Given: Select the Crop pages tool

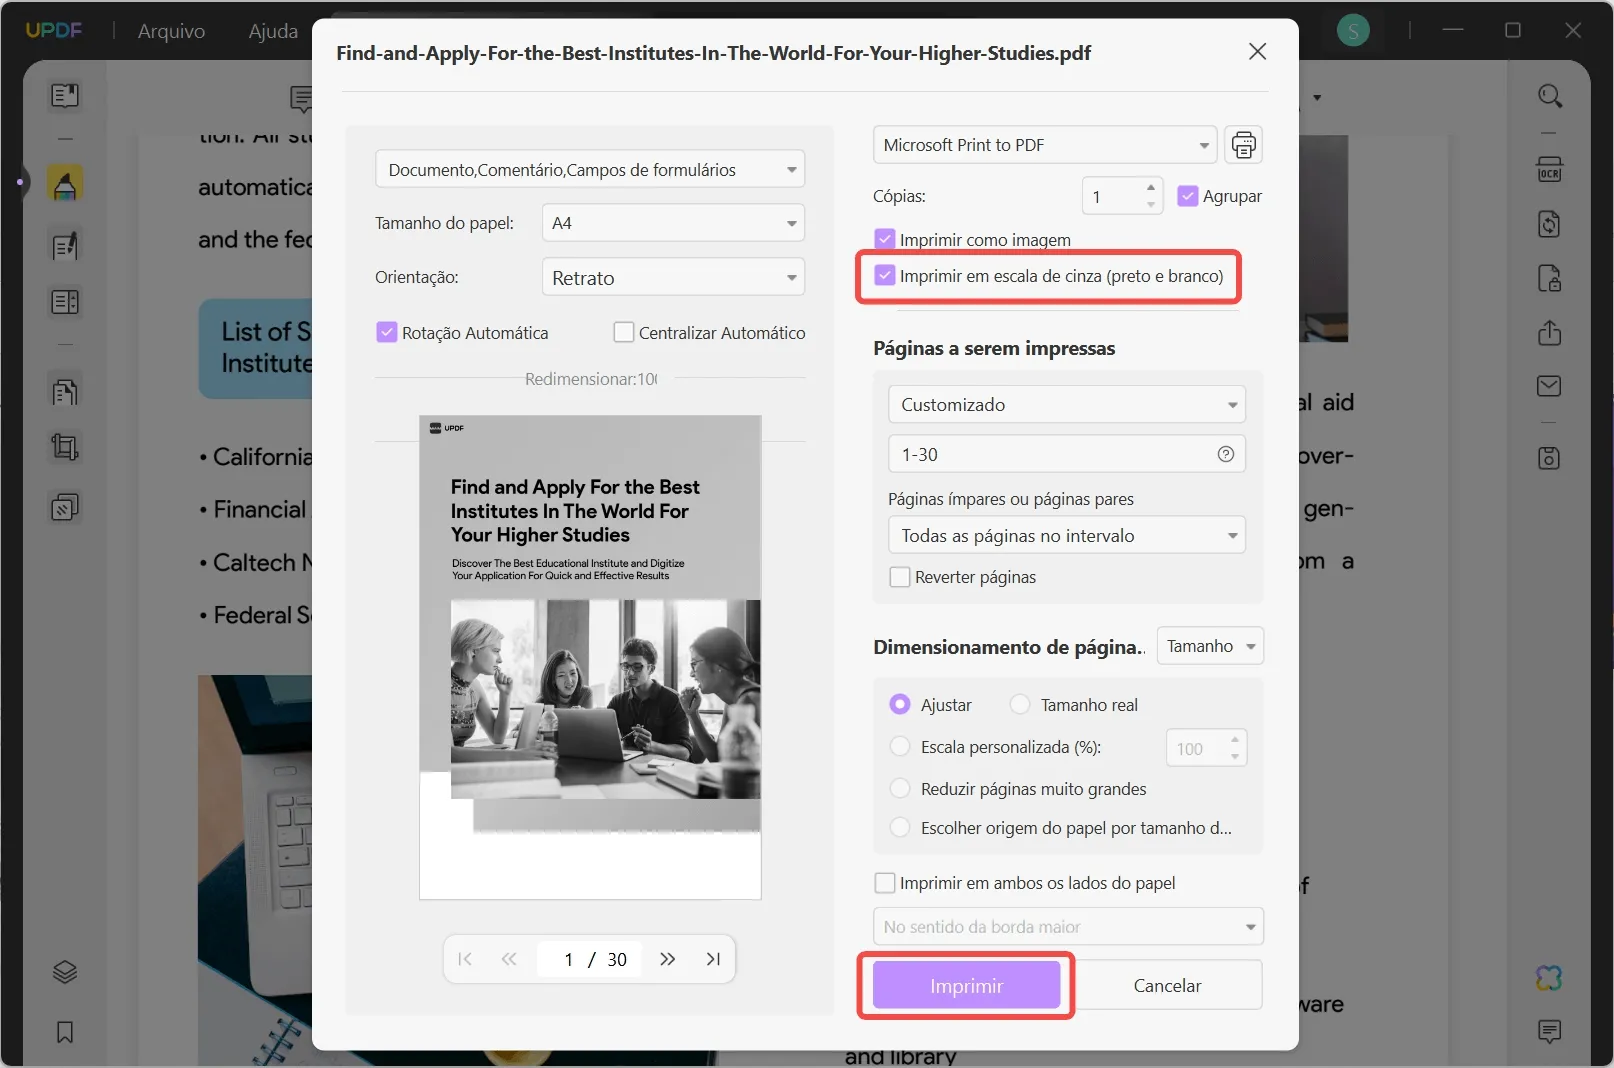Looking at the screenshot, I should point(65,447).
